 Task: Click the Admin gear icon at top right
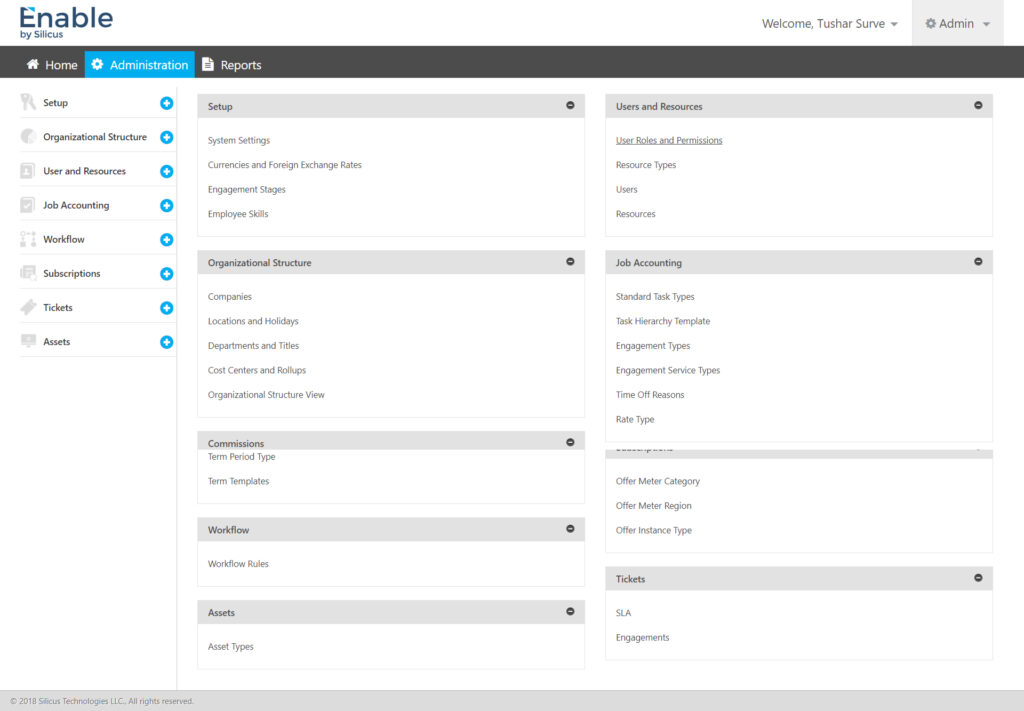click(931, 24)
